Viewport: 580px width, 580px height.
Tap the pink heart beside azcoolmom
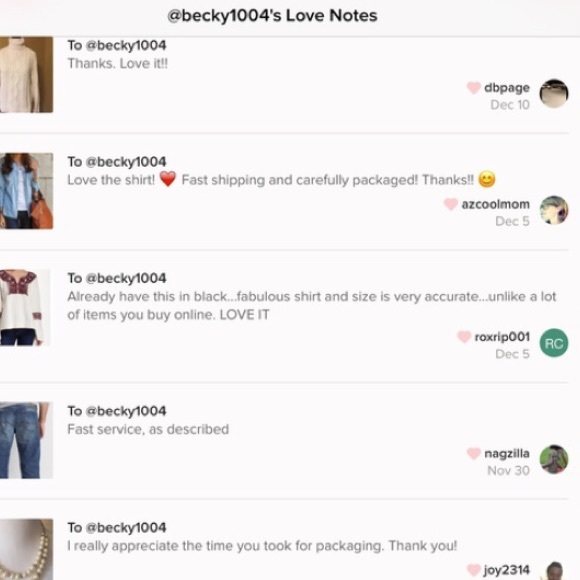451,204
